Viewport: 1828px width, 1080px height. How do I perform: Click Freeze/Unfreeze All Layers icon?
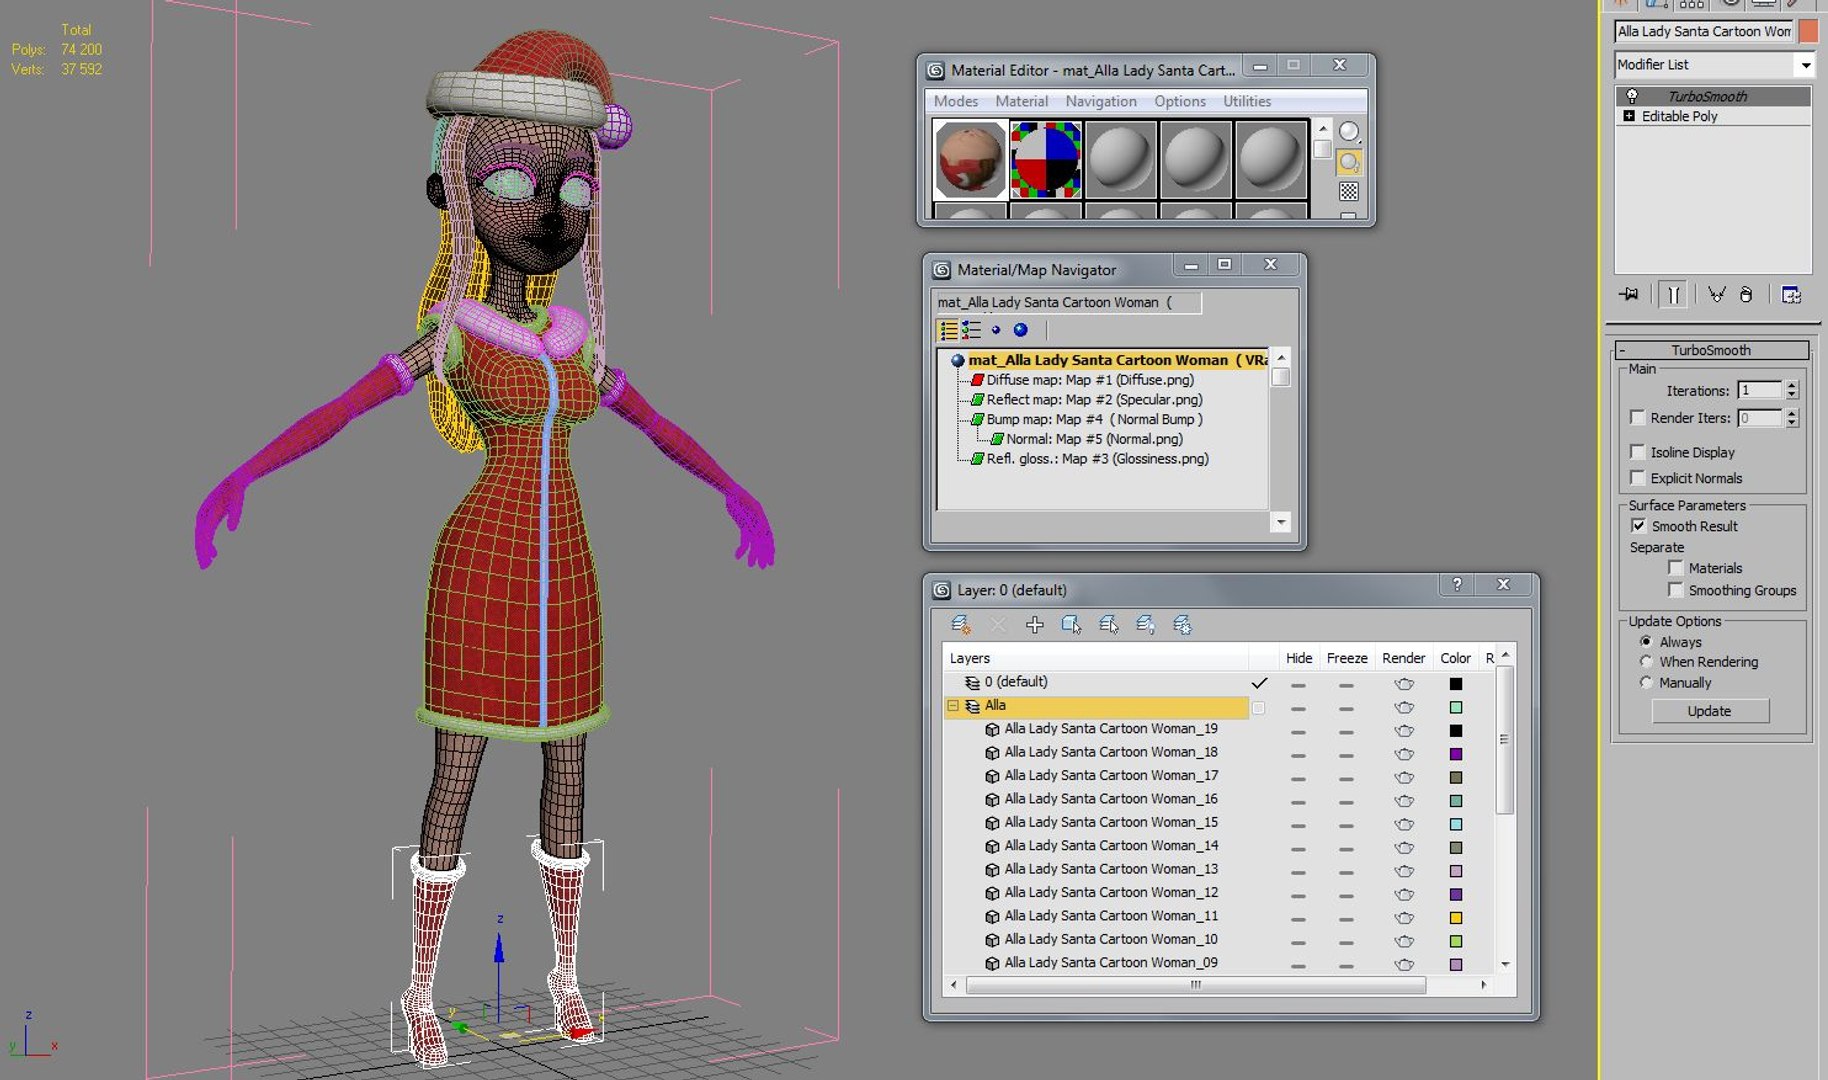[x=1182, y=625]
